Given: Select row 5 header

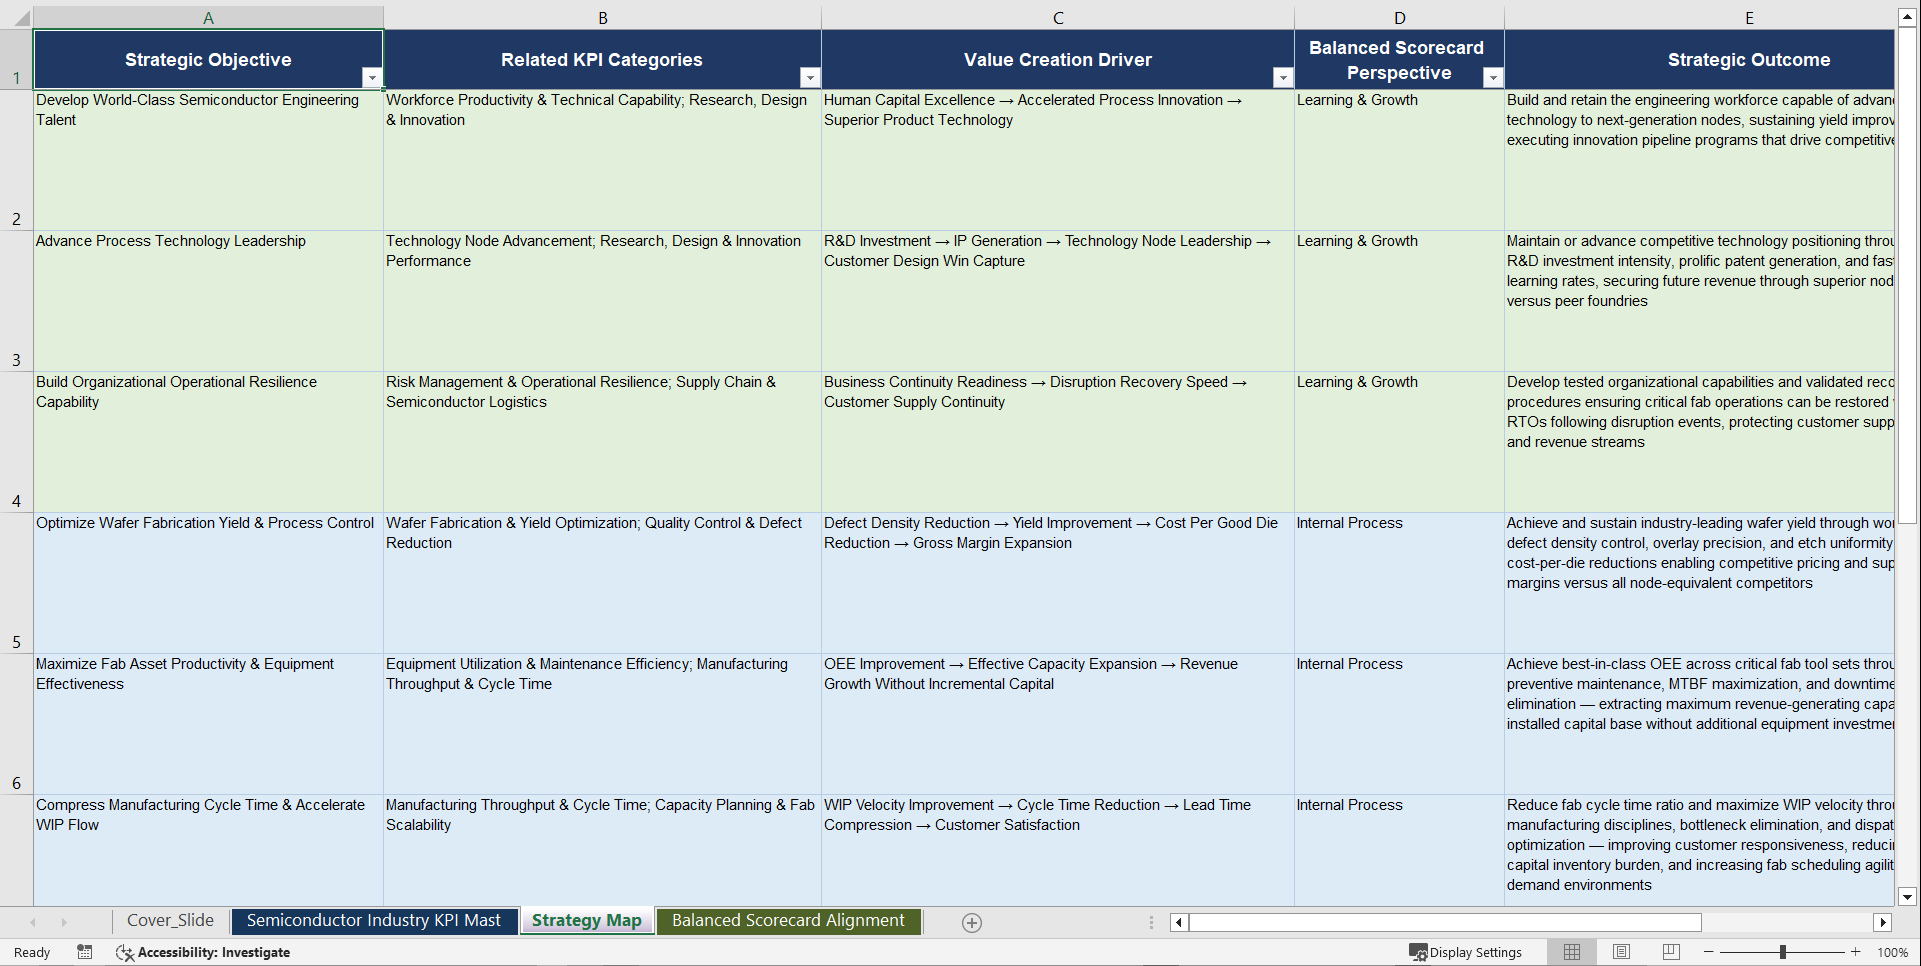Looking at the screenshot, I should pyautogui.click(x=16, y=583).
